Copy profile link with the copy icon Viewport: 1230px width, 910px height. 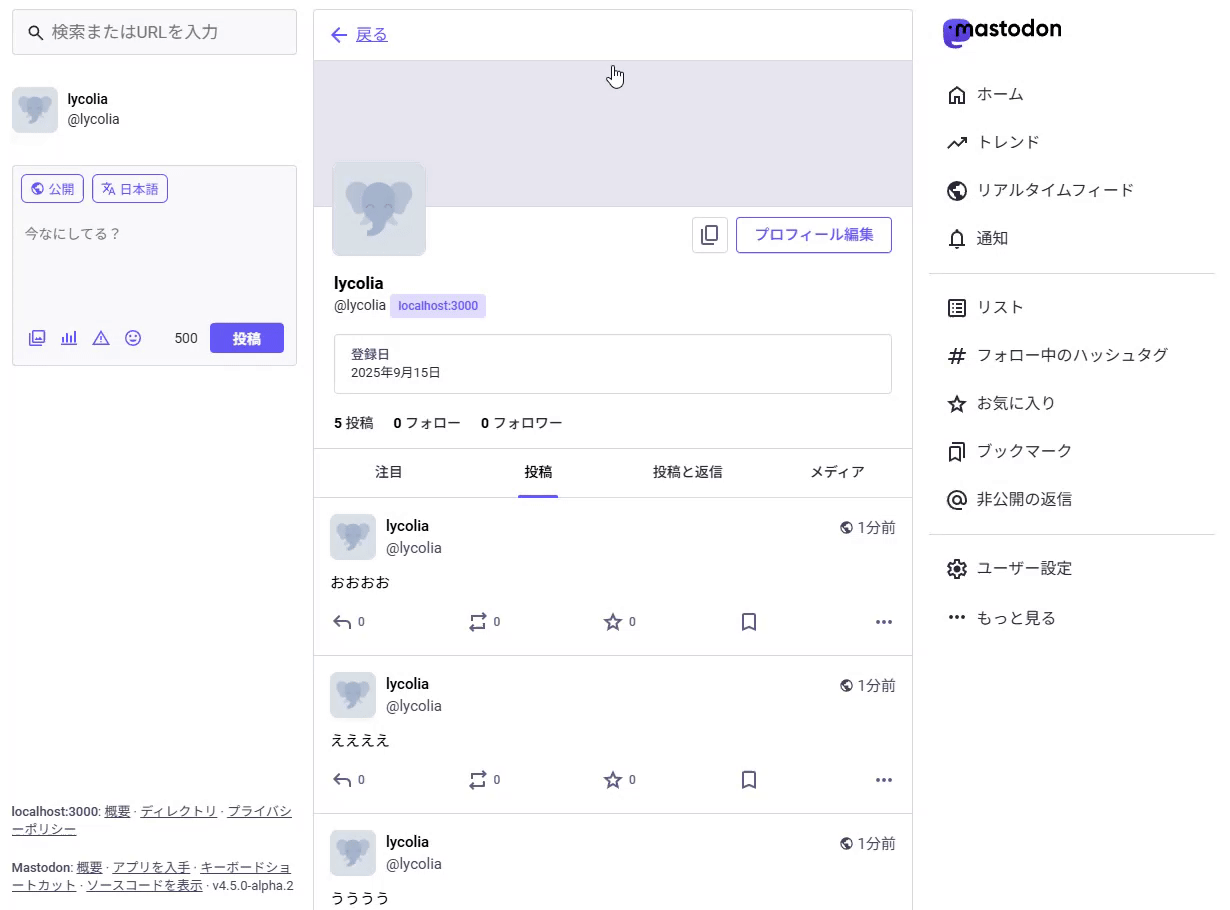[x=709, y=235]
